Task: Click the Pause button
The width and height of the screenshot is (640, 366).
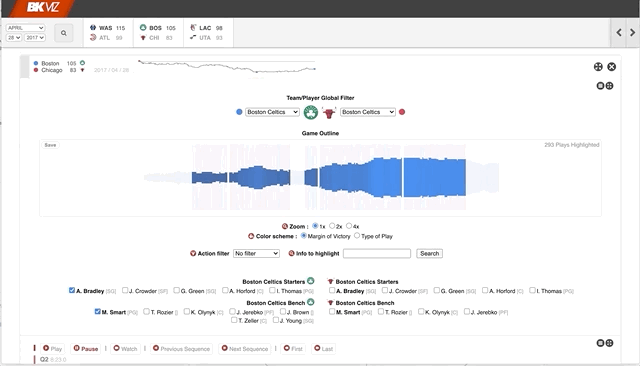Action: (86, 348)
